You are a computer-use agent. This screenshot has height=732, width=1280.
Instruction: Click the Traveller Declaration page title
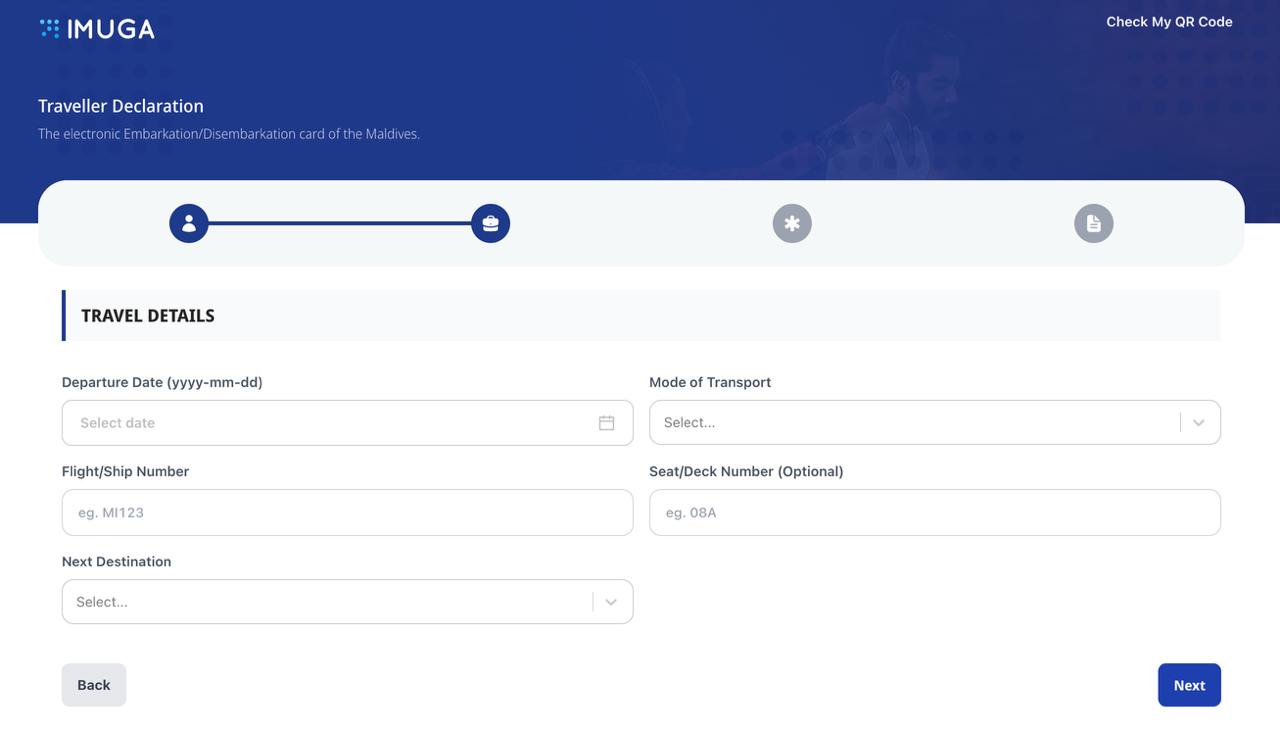point(121,106)
